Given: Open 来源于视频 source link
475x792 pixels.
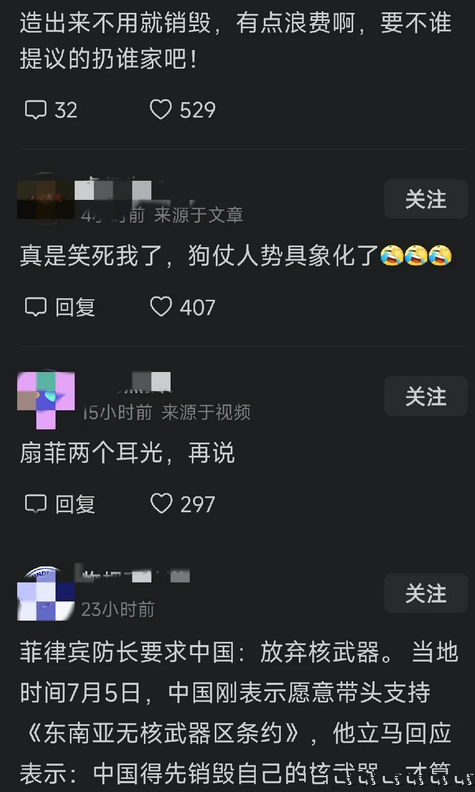Looking at the screenshot, I should click(206, 413).
